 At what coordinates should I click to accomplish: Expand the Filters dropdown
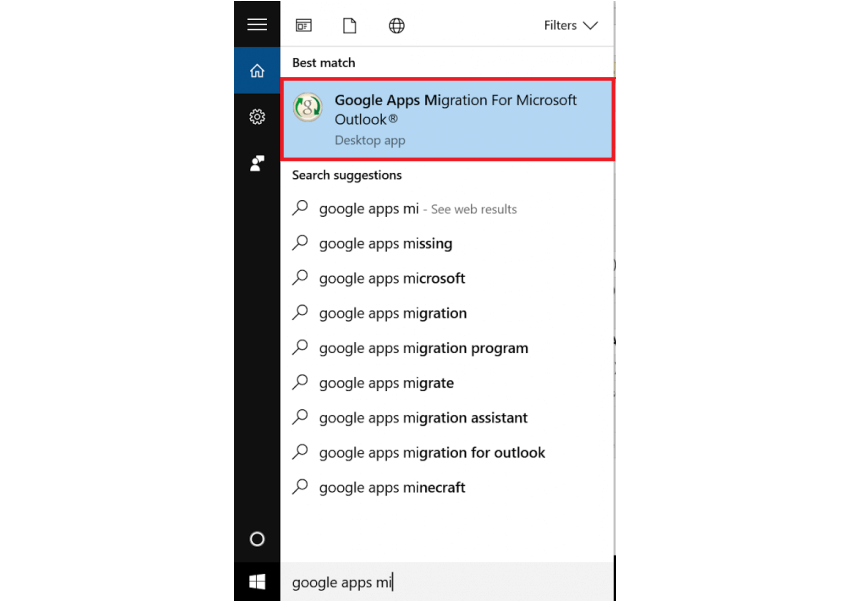[571, 25]
